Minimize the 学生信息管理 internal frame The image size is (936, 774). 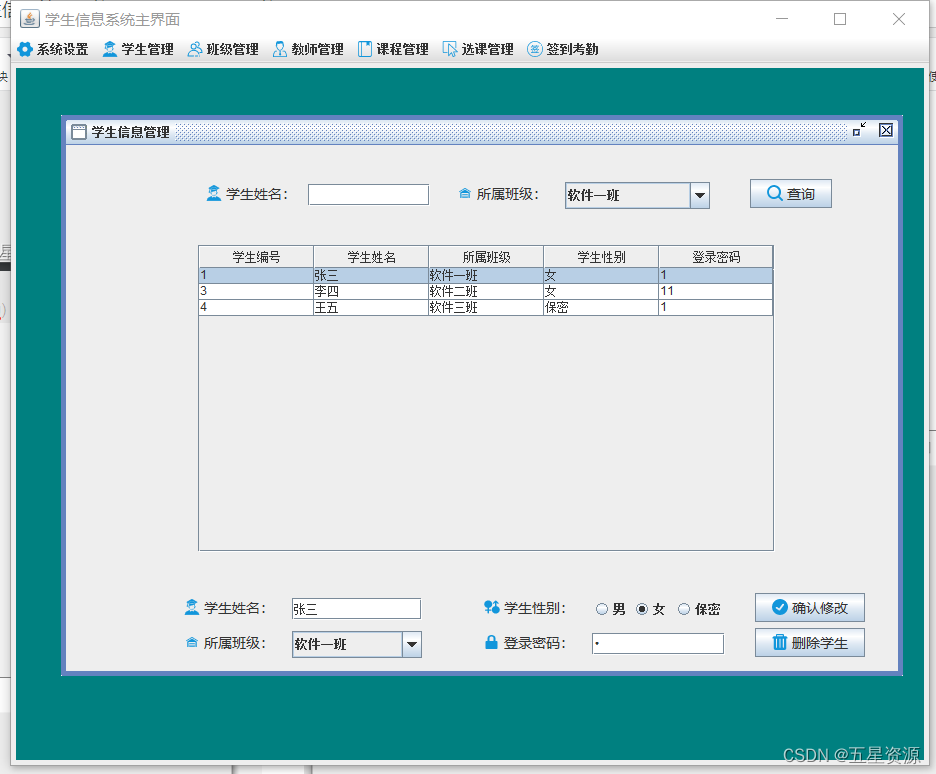coord(860,129)
